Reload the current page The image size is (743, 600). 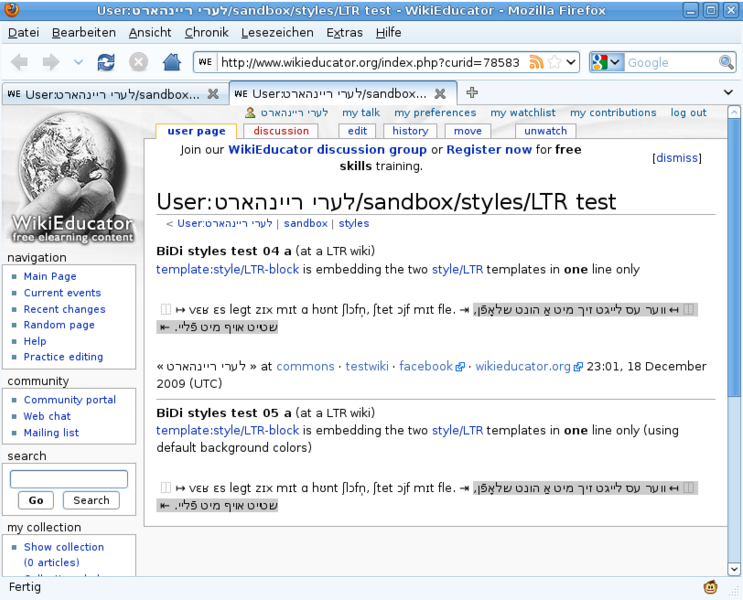106,62
